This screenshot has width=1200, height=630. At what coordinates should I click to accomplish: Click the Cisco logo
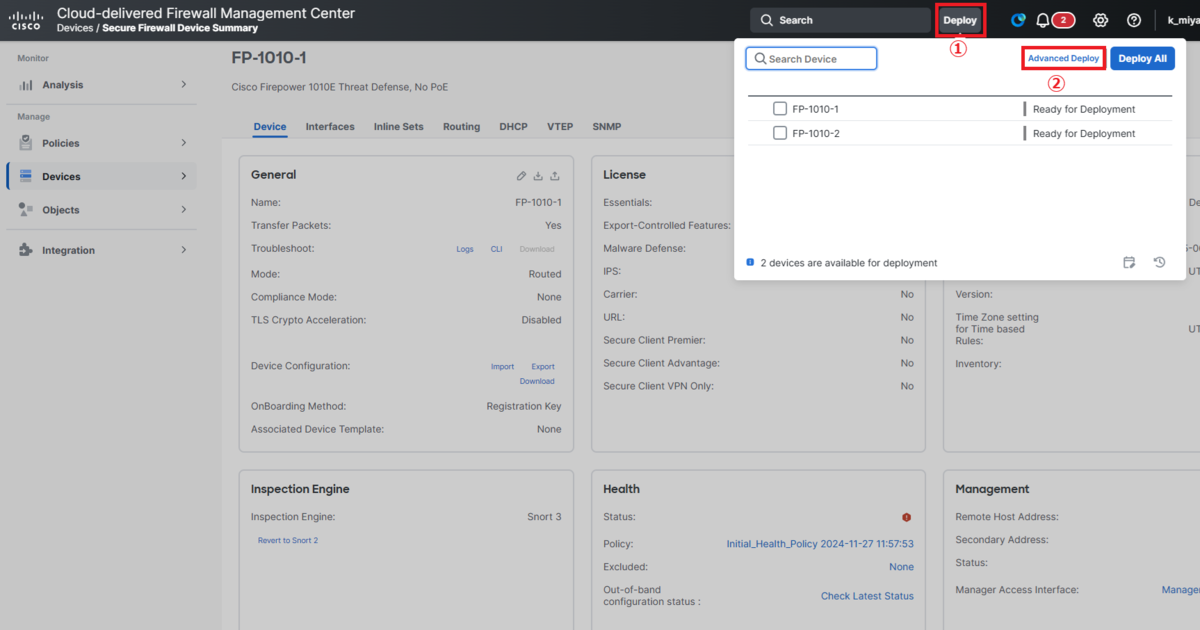coord(26,20)
